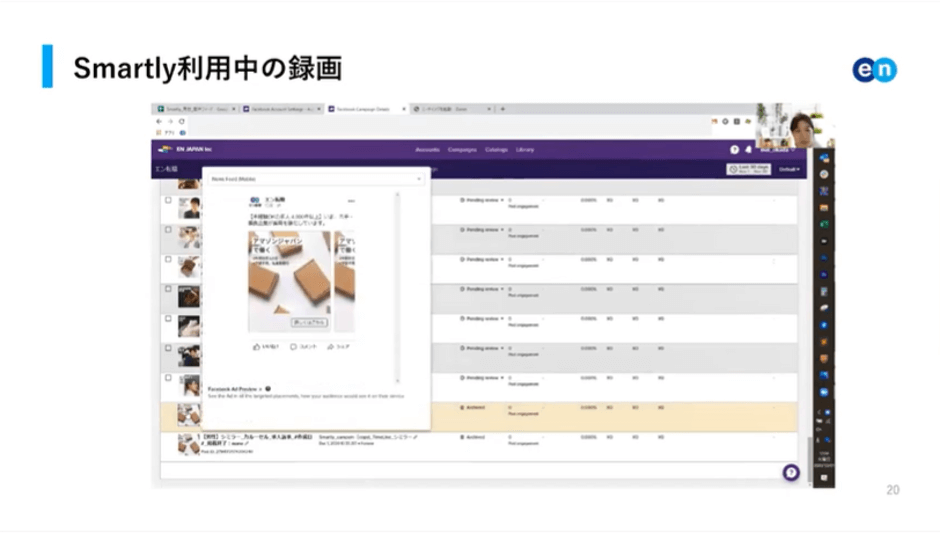Open notifications via the bell icon
The image size is (941, 533).
748,149
